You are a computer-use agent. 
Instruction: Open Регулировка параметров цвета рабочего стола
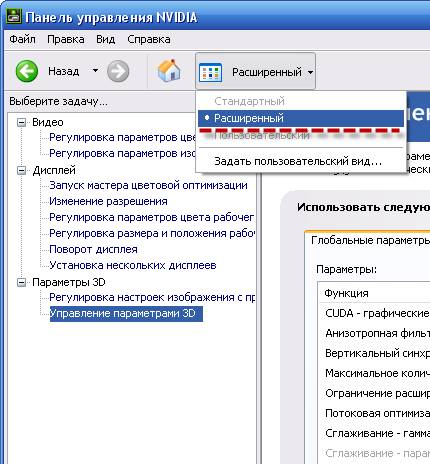click(152, 217)
